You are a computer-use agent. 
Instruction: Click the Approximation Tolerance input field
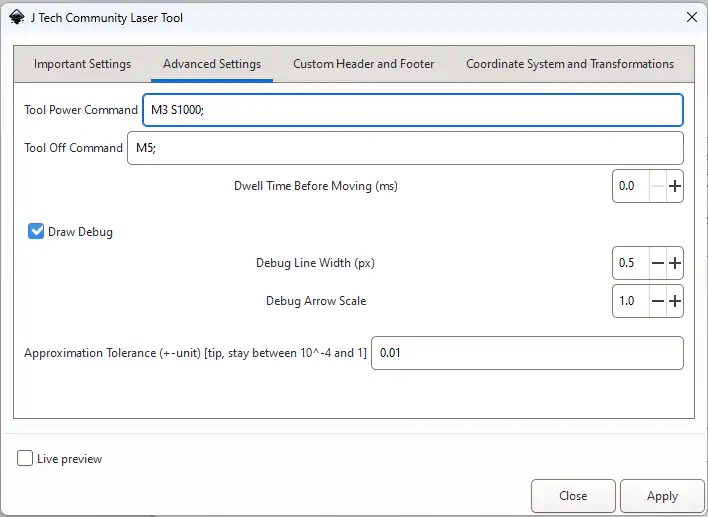(527, 353)
